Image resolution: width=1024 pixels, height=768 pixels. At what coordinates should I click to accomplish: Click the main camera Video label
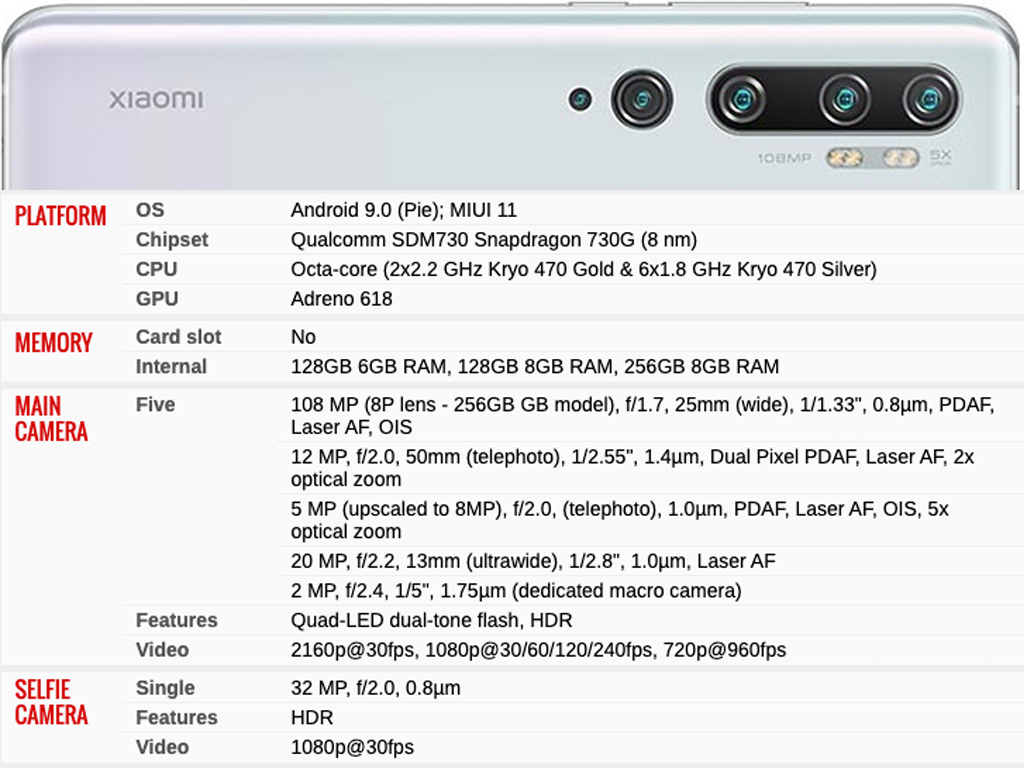[x=162, y=650]
